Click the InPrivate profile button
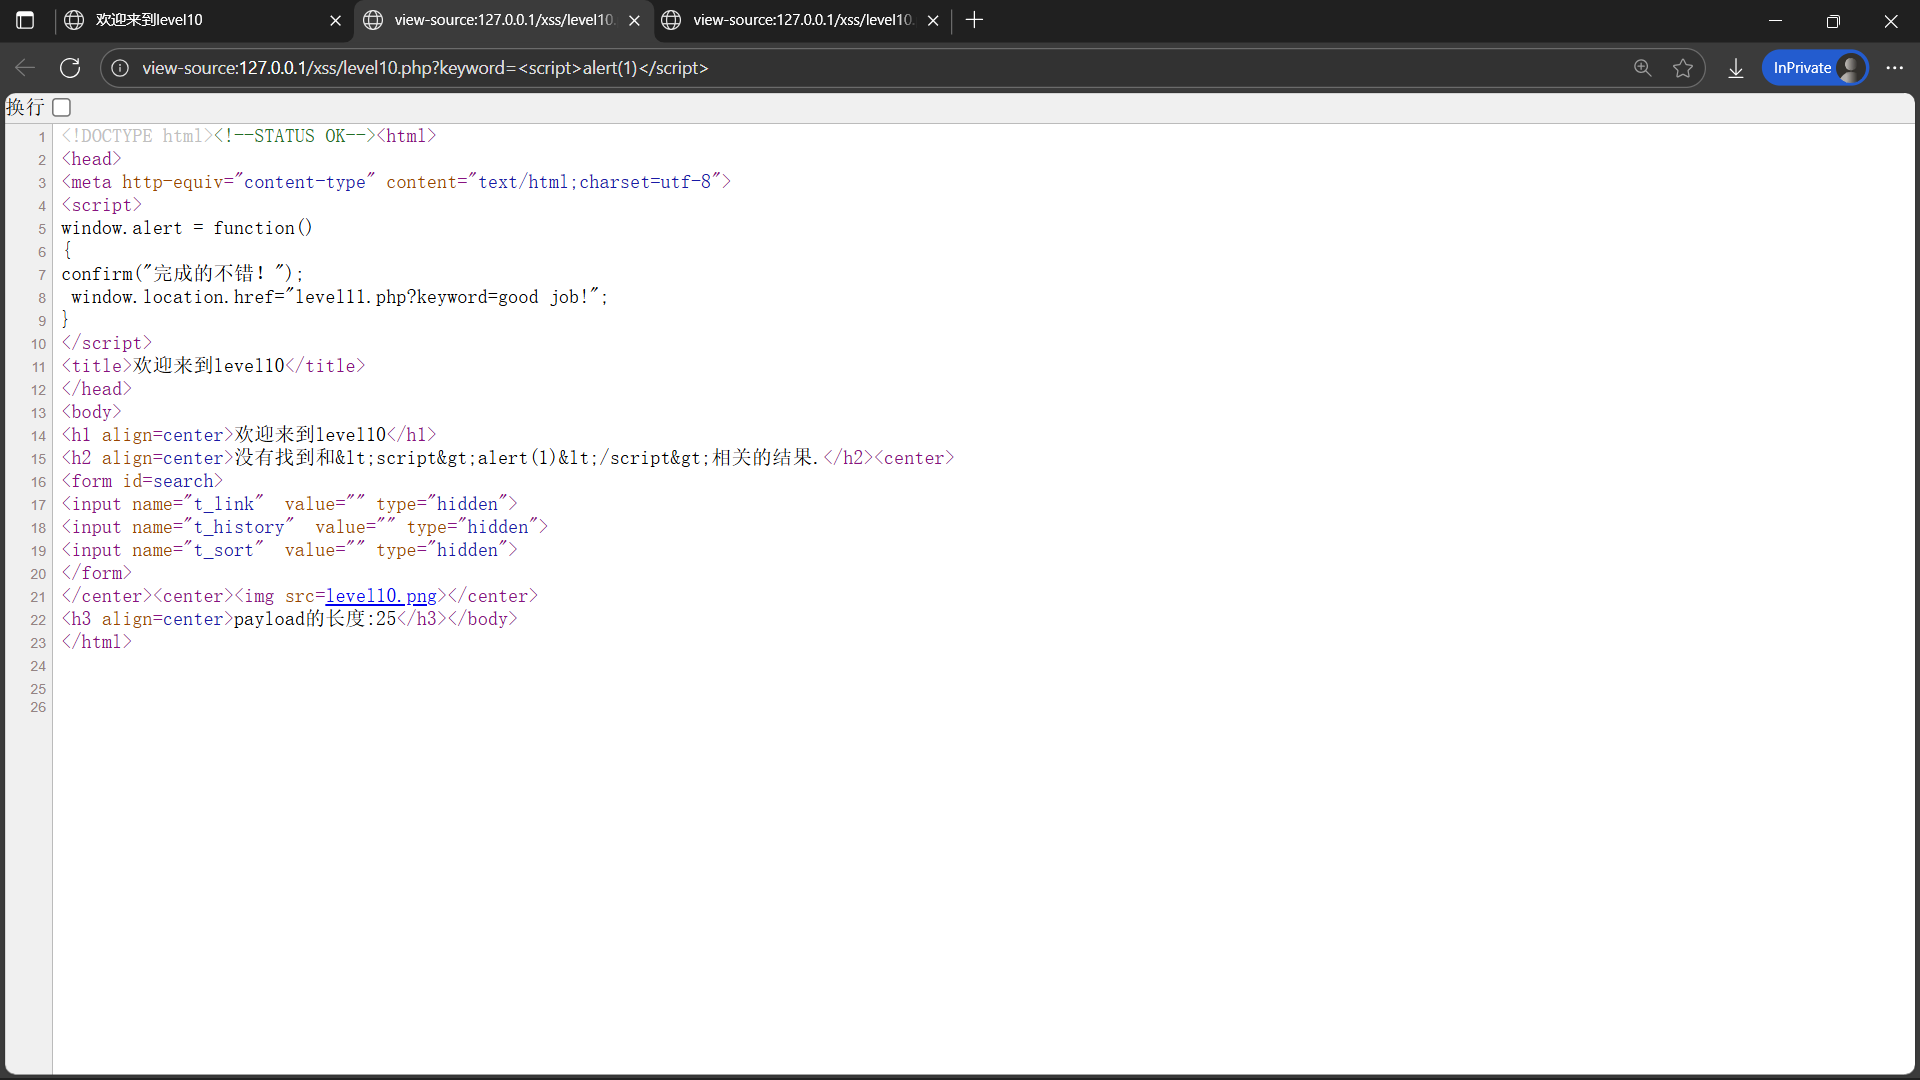Image resolution: width=1920 pixels, height=1080 pixels. pyautogui.click(x=1815, y=68)
